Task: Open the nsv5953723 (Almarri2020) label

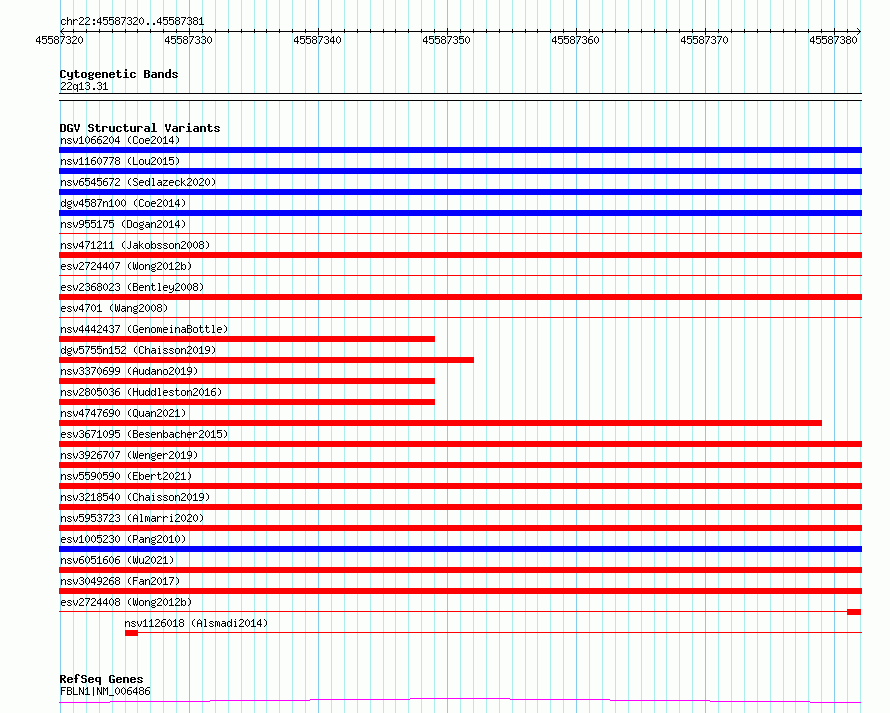Action: pos(132,518)
